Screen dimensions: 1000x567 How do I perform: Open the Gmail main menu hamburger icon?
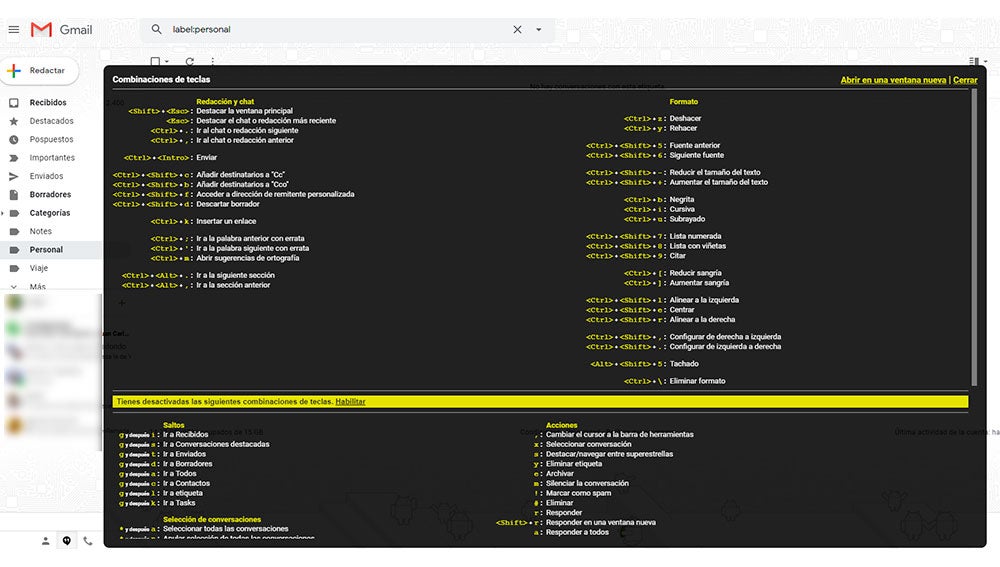pos(14,29)
